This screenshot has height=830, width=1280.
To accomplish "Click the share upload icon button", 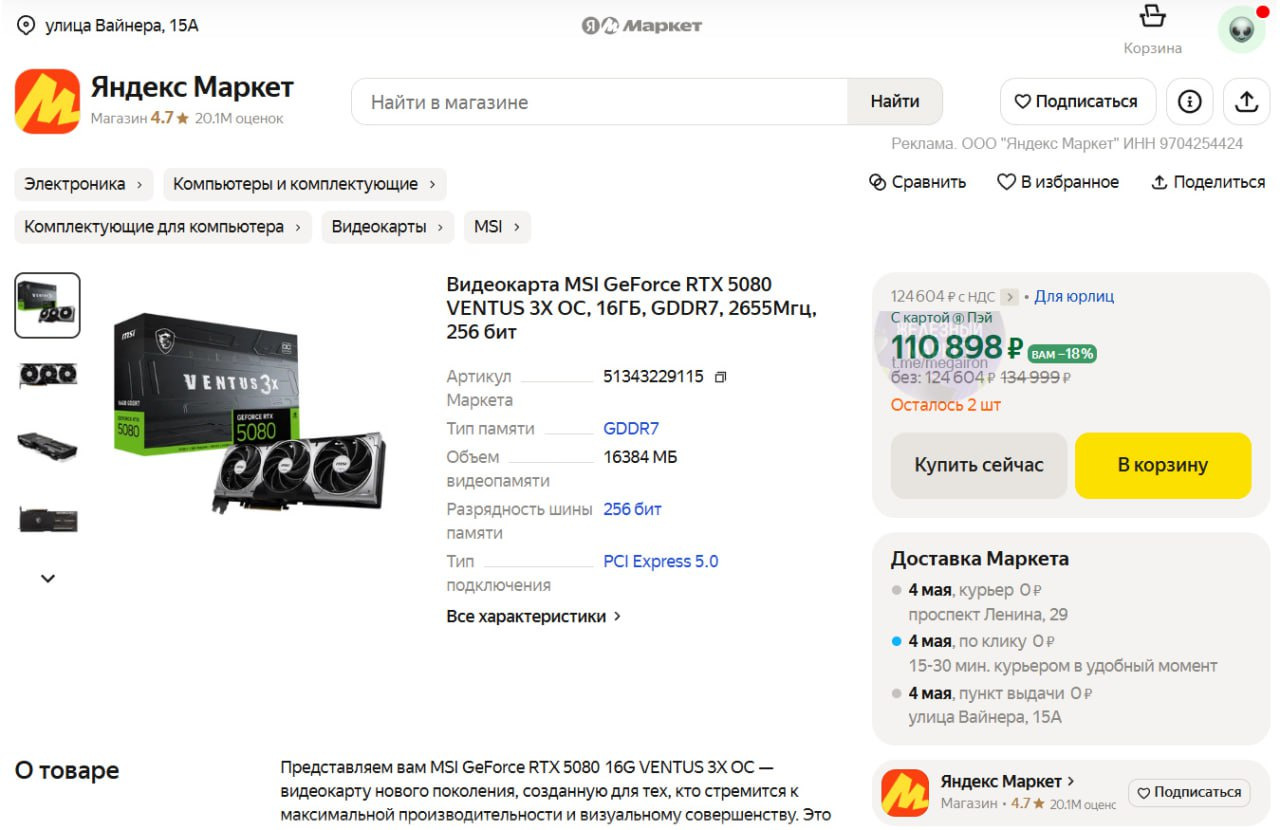I will tap(1246, 102).
